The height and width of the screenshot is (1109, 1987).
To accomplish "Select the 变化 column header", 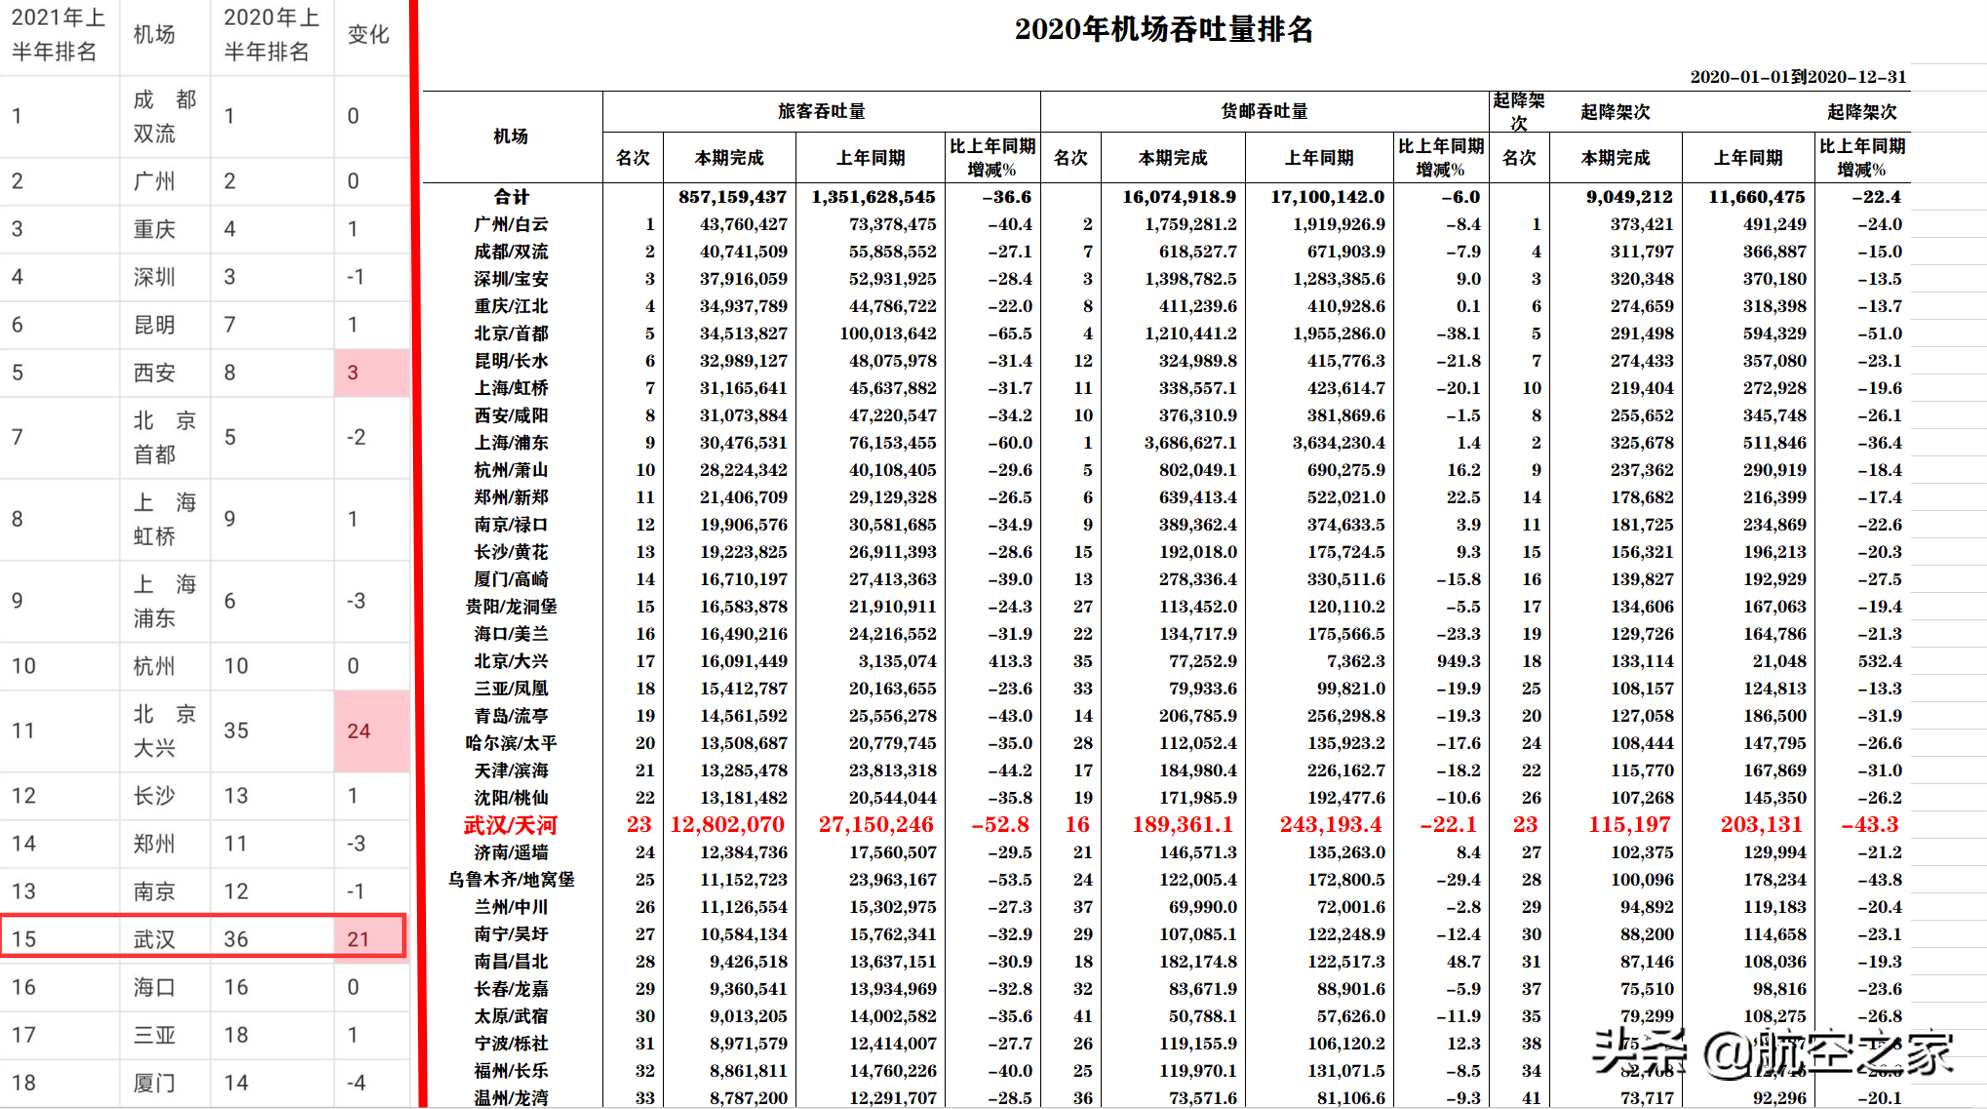I will click(x=368, y=35).
